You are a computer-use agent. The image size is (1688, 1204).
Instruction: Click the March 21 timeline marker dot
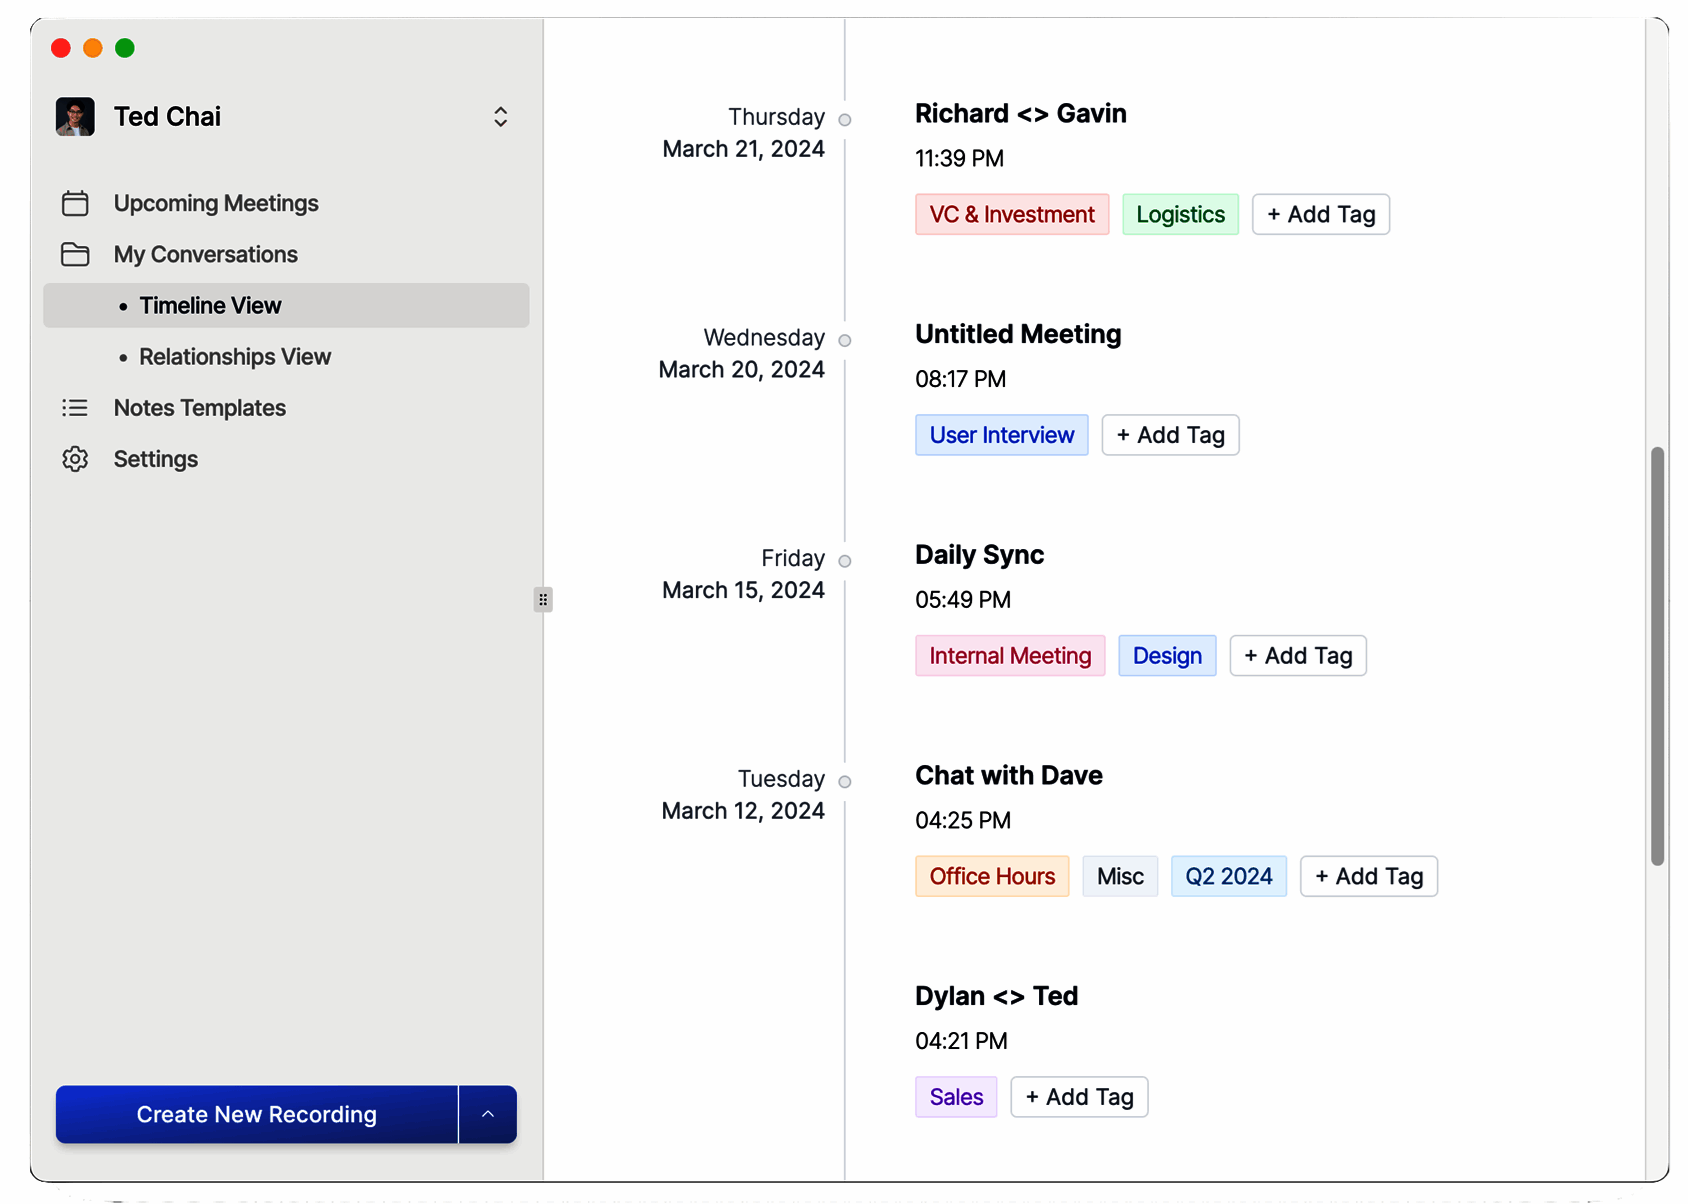tap(845, 120)
